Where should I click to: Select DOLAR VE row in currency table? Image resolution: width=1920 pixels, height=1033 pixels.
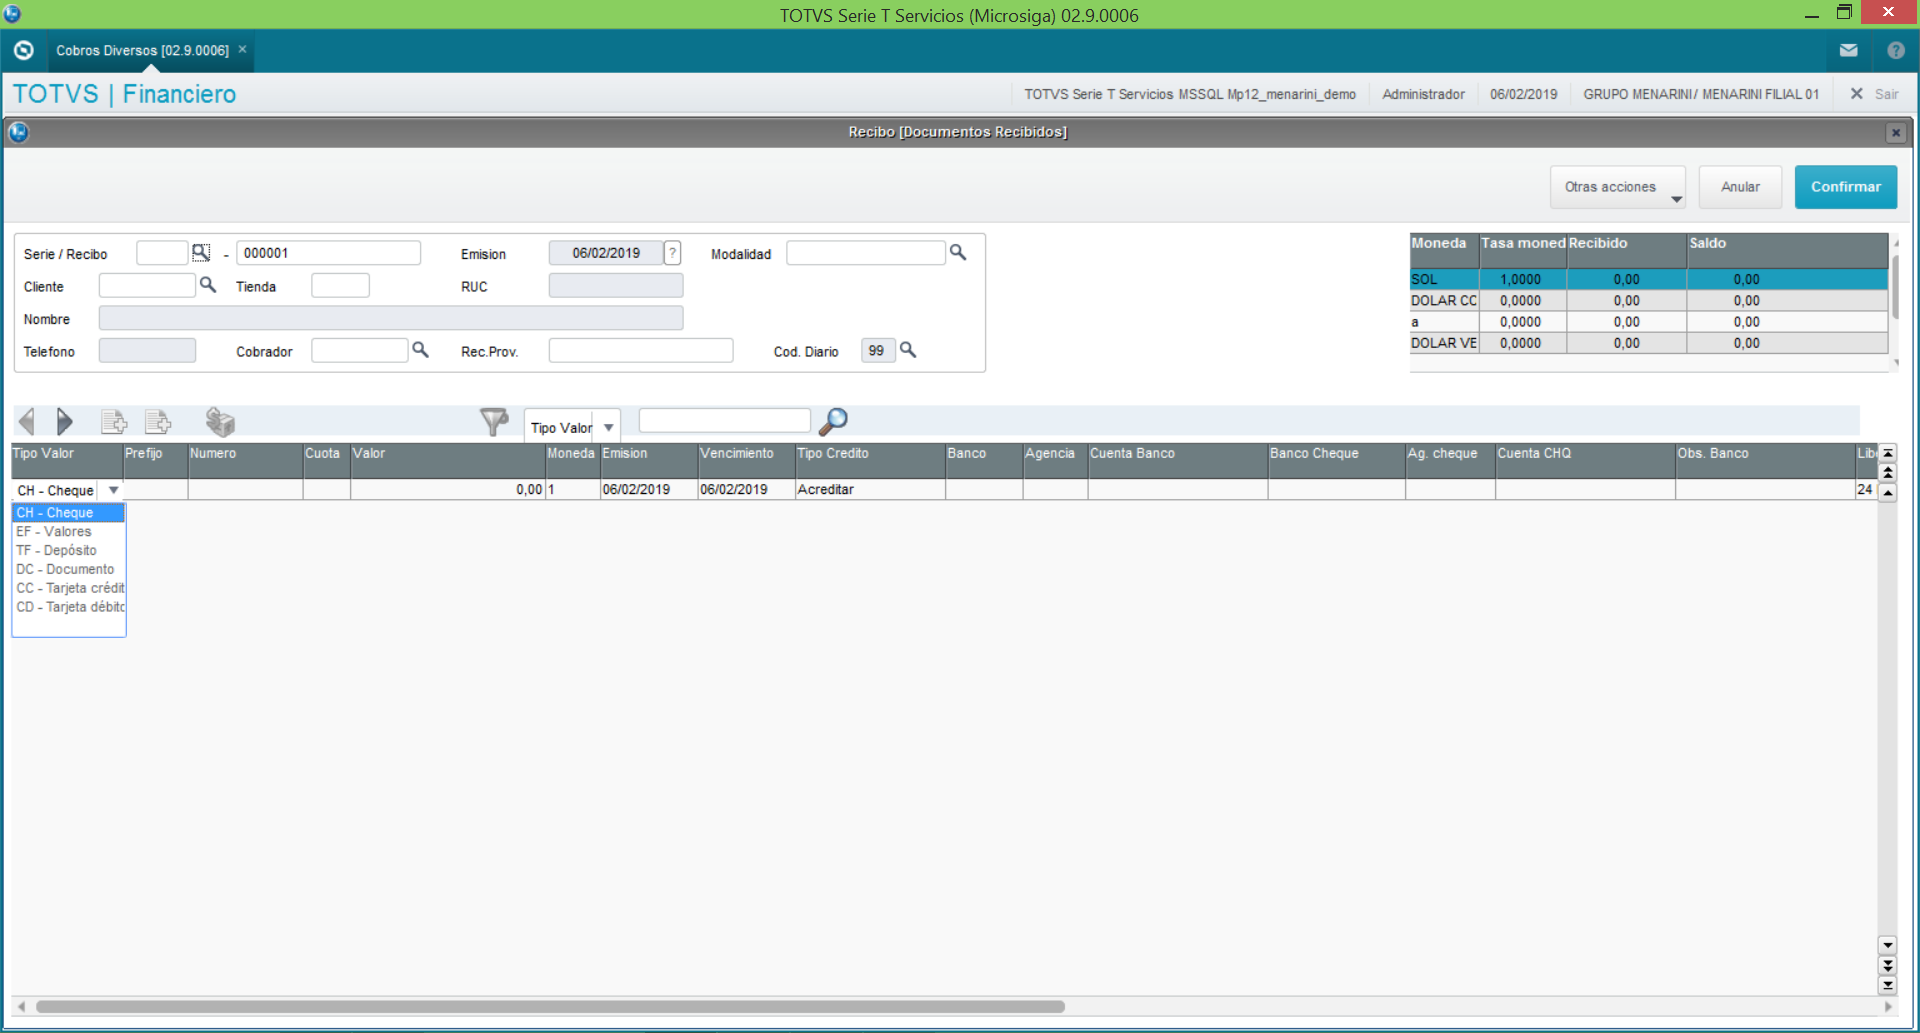(x=1648, y=342)
